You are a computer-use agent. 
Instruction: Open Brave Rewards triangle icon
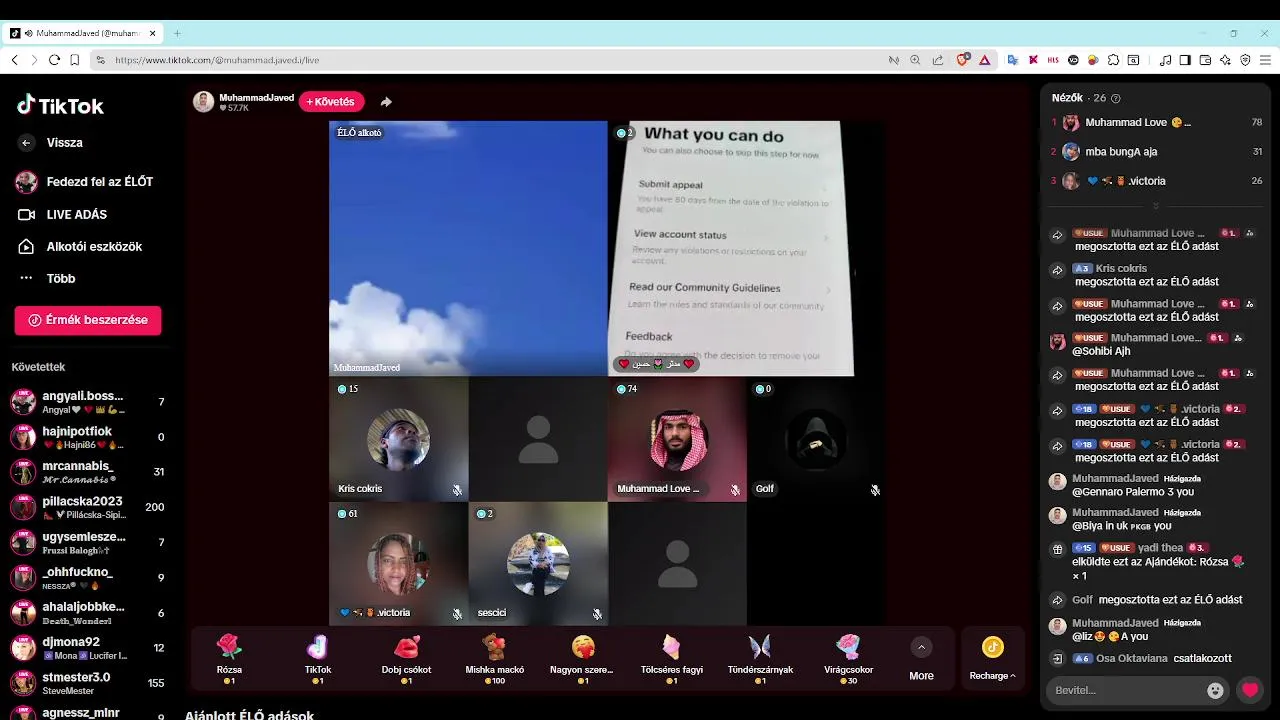[x=984, y=60]
